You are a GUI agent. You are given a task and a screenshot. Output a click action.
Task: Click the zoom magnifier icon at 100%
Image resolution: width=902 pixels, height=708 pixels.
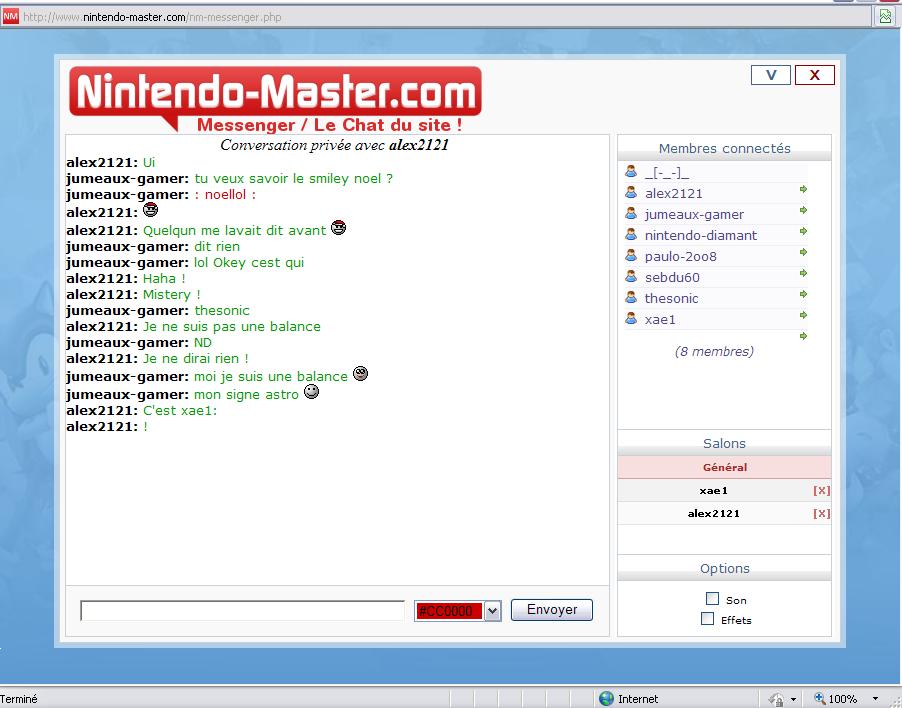[x=820, y=698]
